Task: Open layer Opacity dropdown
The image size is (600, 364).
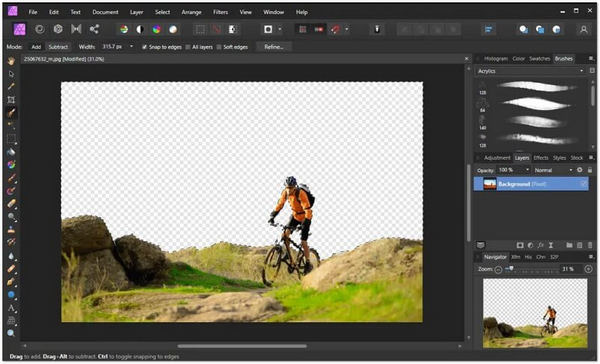Action: pos(527,170)
